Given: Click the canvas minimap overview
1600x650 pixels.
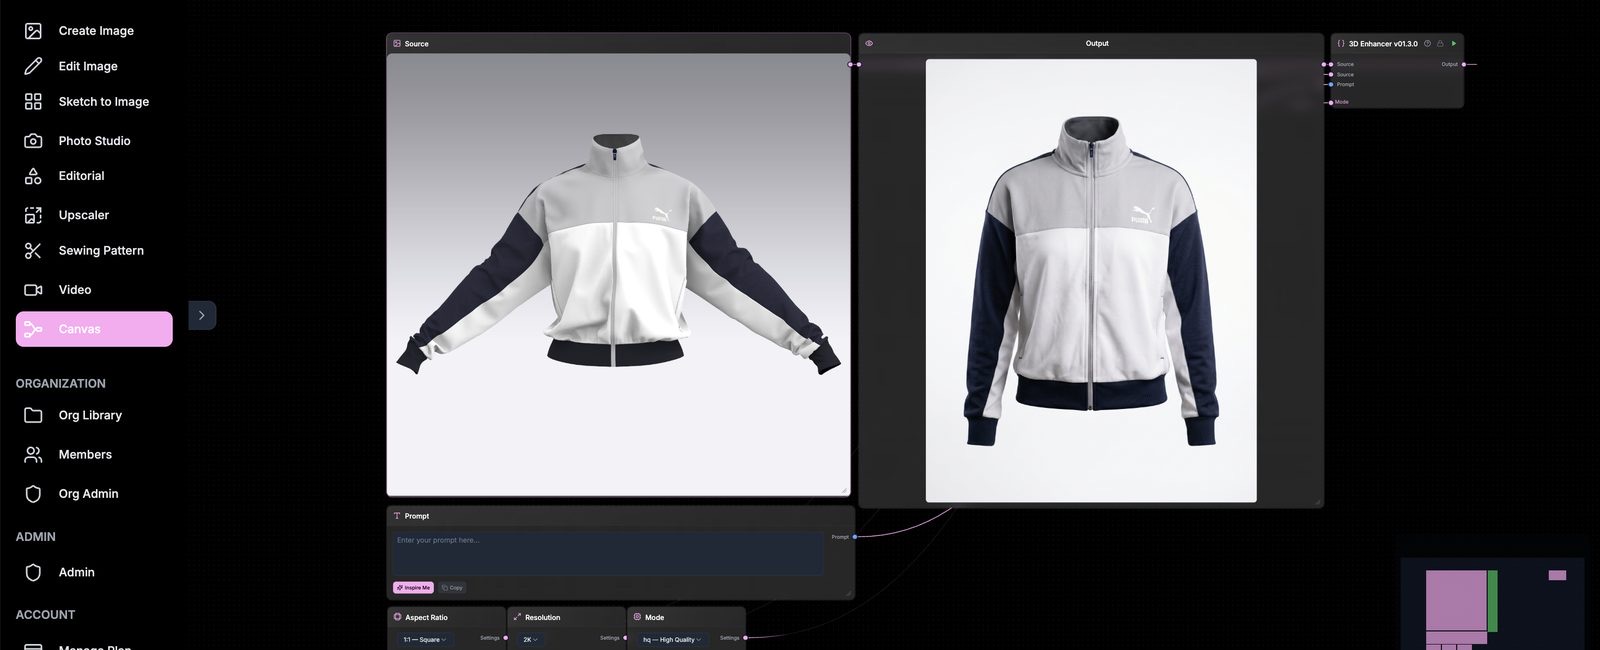Looking at the screenshot, I should coord(1492,604).
